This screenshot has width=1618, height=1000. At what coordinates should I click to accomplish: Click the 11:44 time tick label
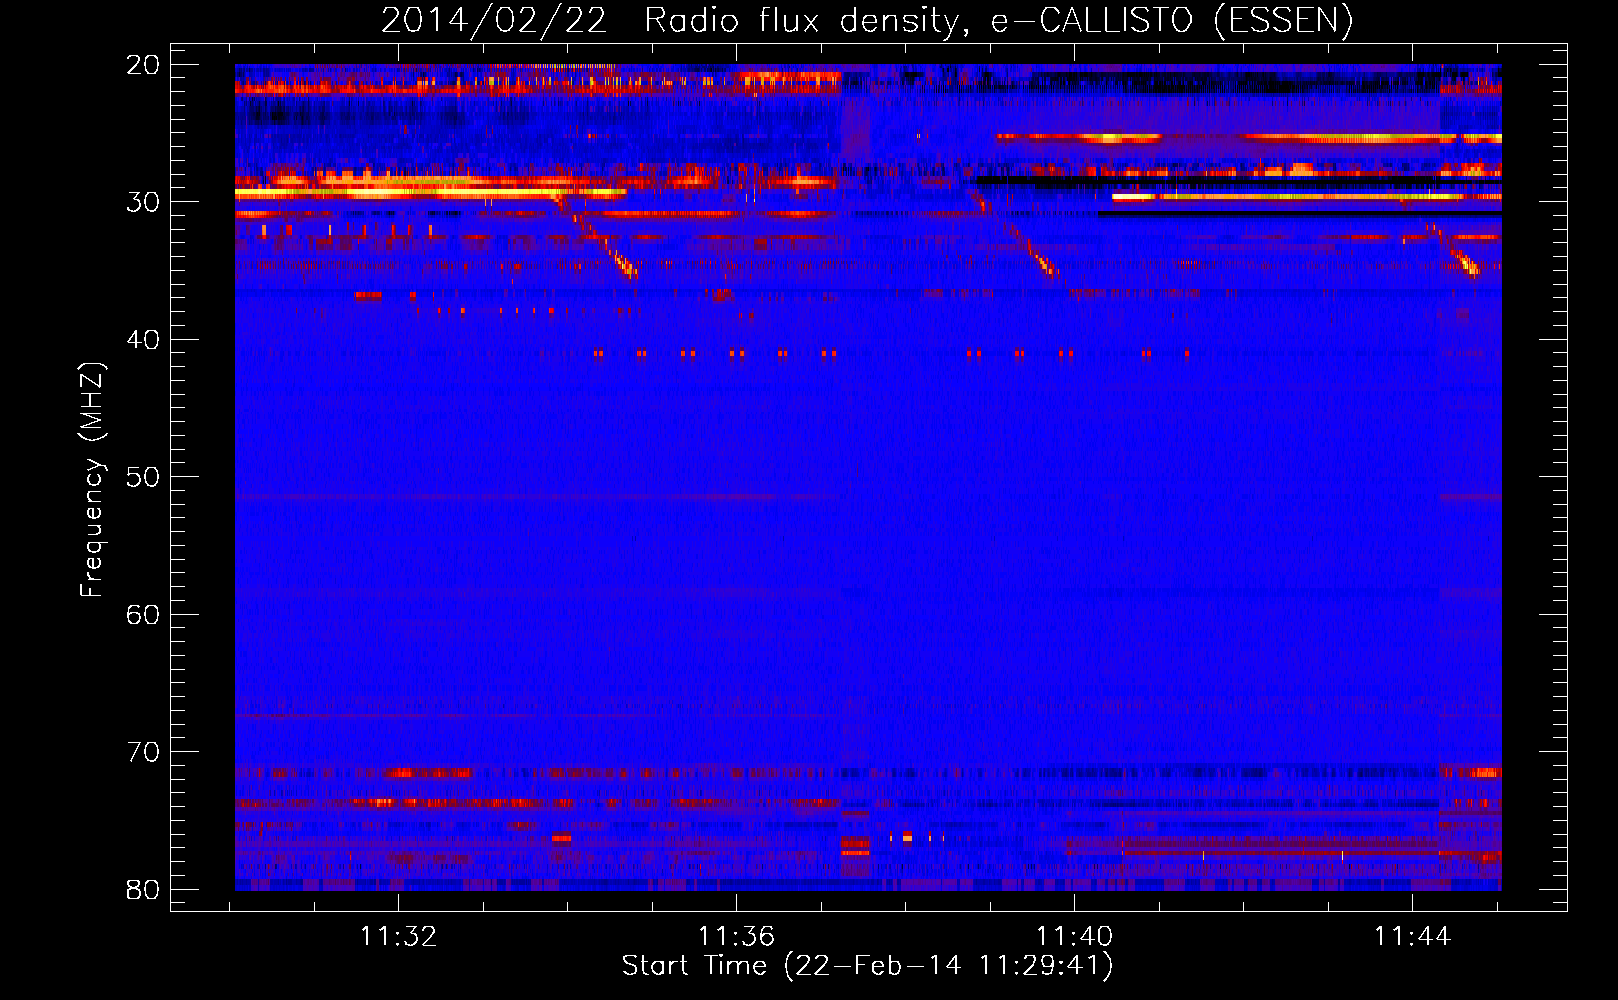(1412, 937)
